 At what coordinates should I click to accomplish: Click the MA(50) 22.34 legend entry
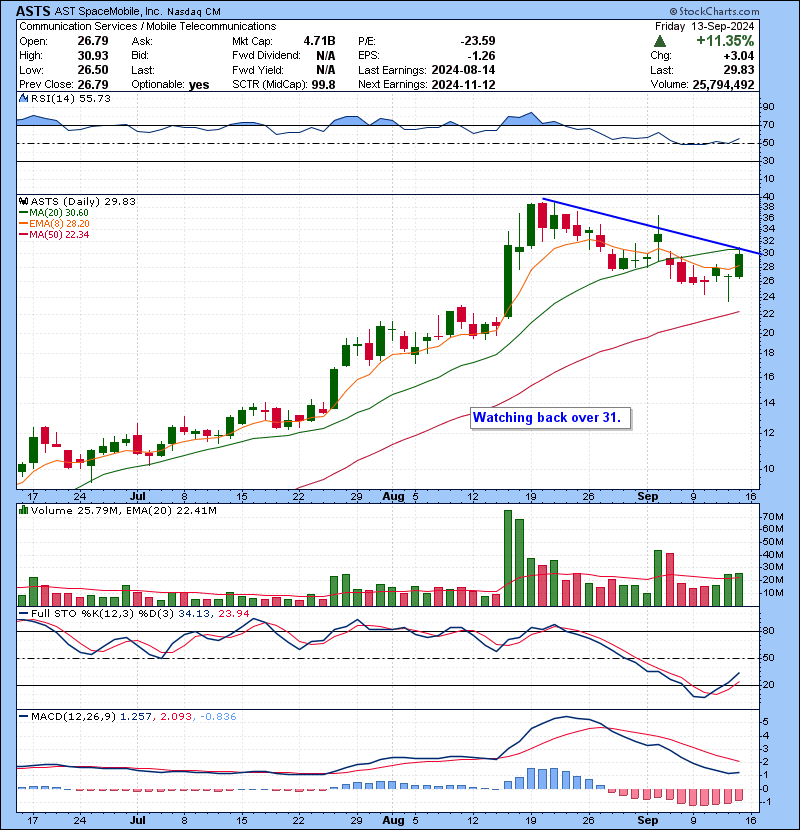point(55,234)
